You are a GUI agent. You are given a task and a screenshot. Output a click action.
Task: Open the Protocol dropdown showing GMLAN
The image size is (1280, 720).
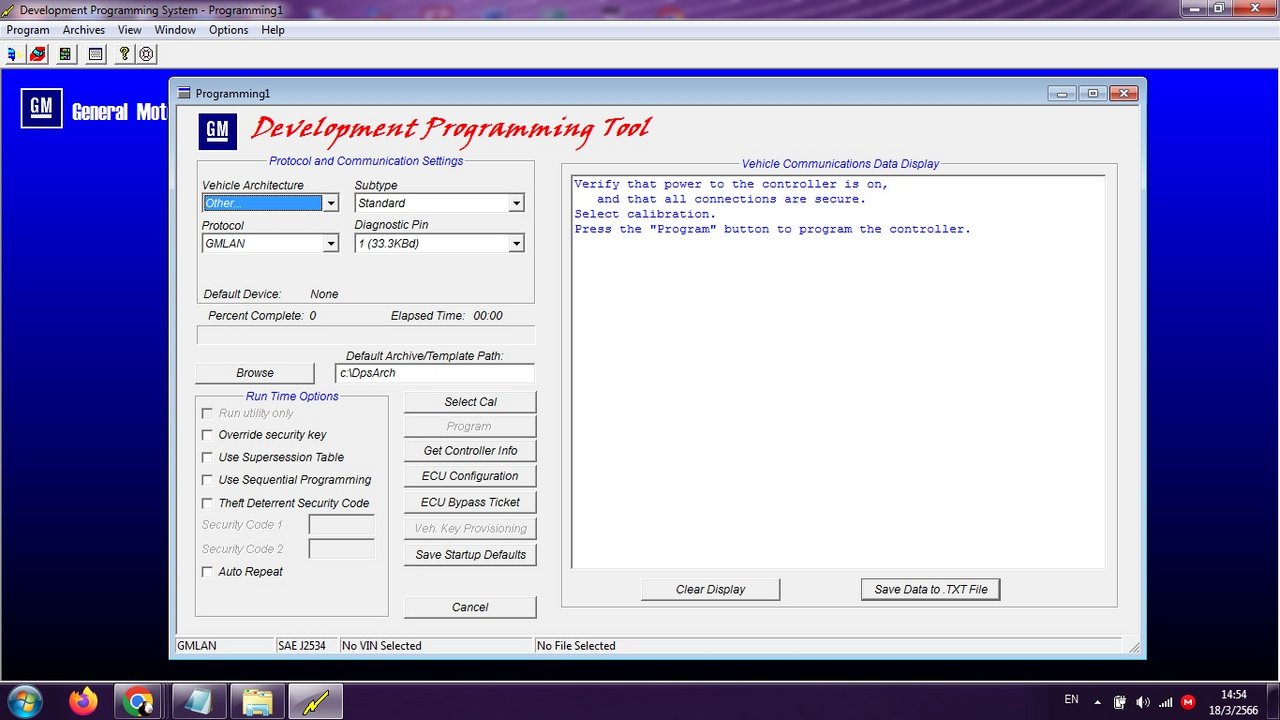pos(330,243)
